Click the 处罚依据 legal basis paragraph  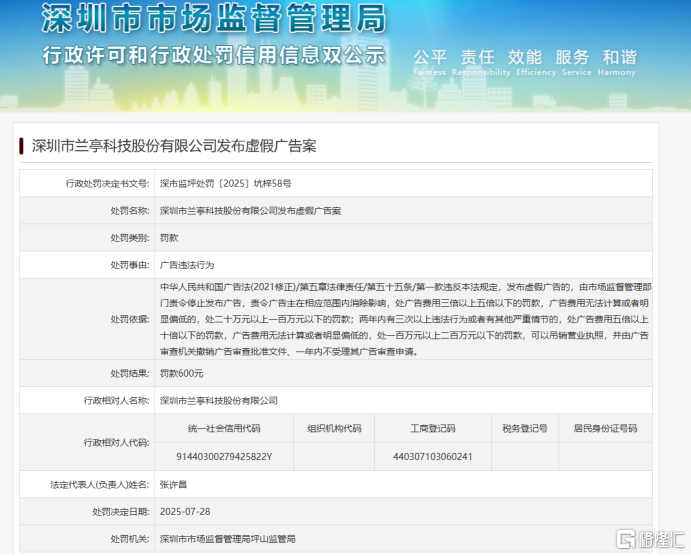pyautogui.click(x=405, y=319)
